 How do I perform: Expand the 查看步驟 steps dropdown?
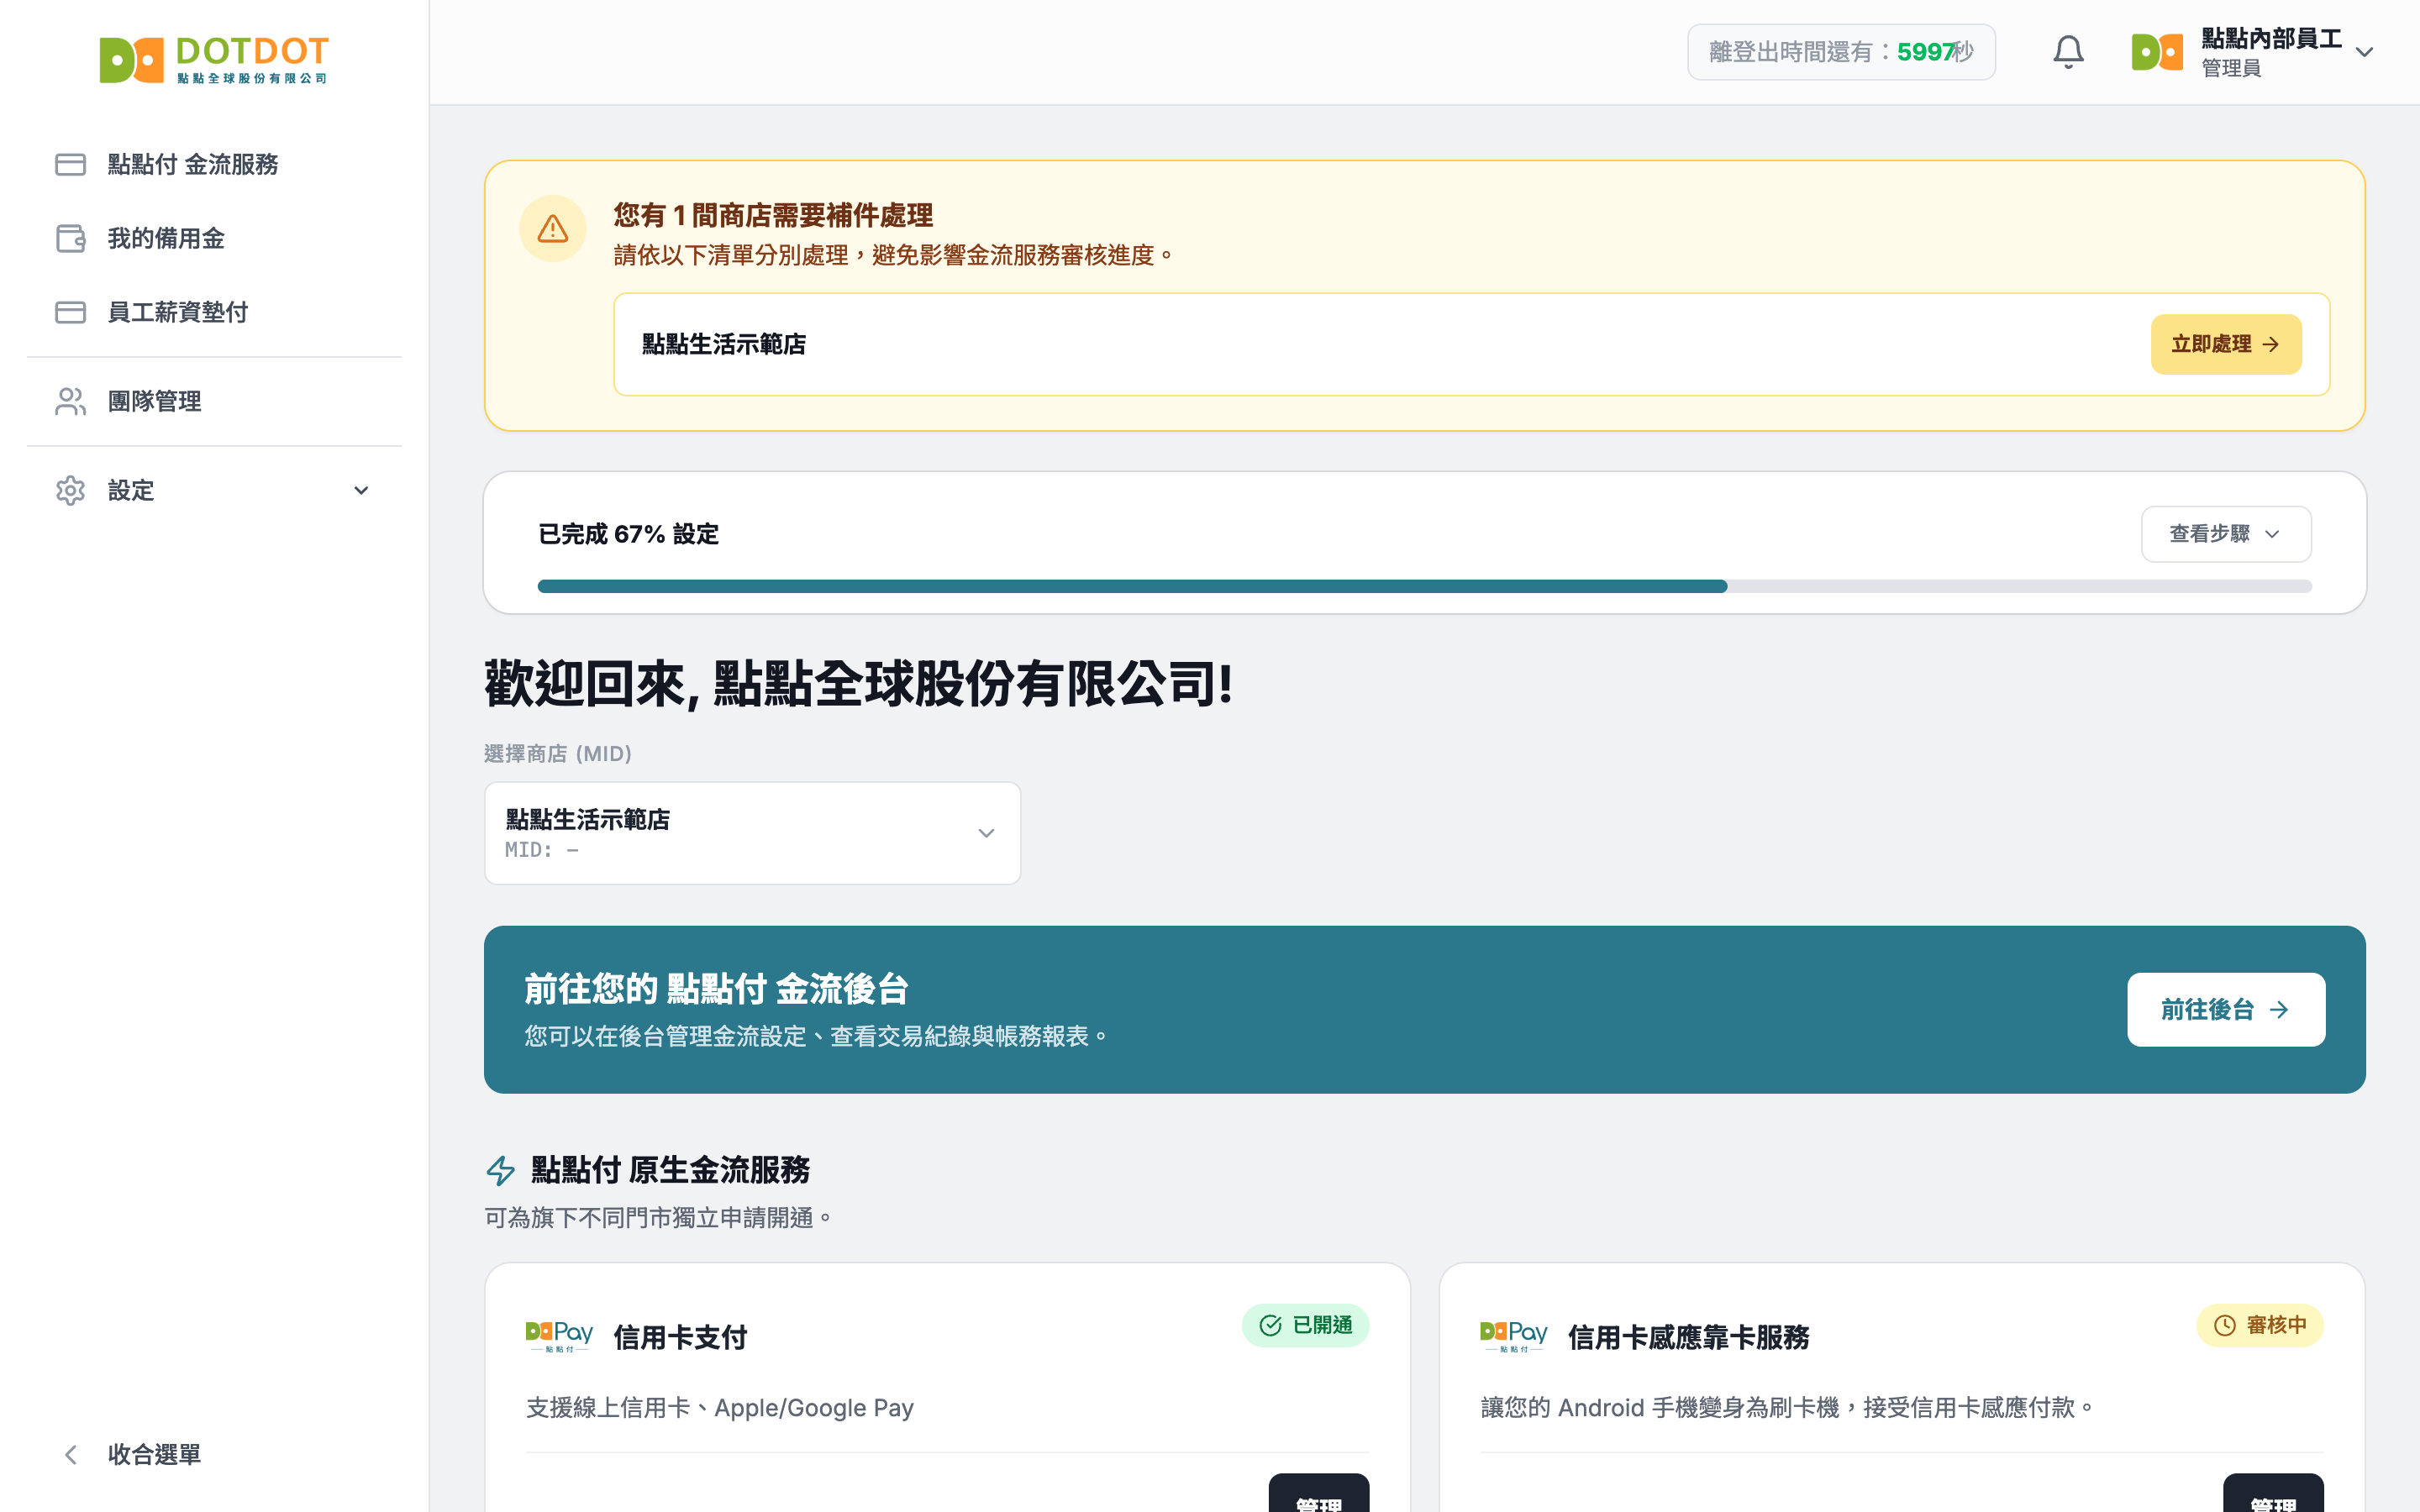pos(2225,534)
